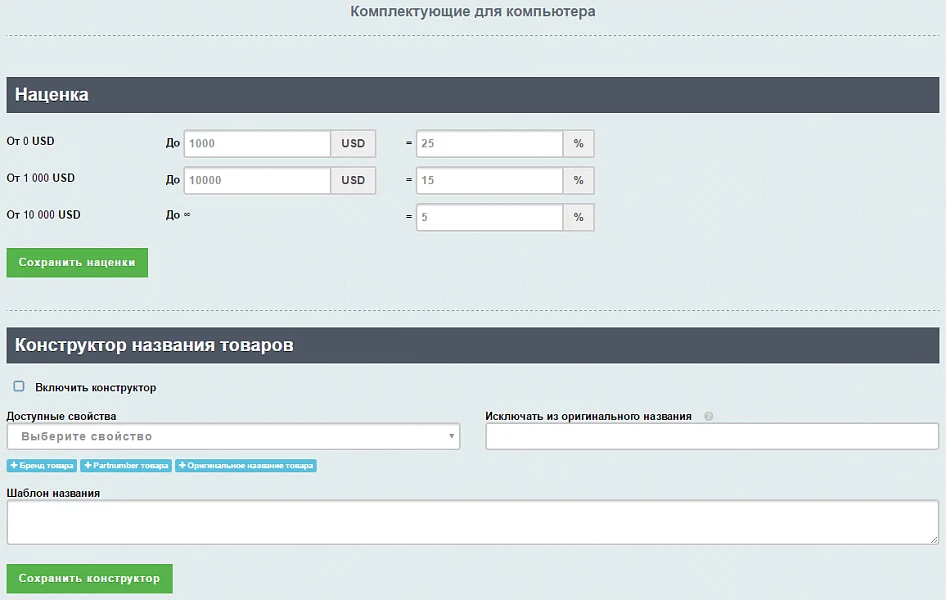Click the Конструктор названия товаров header

[x=473, y=345]
